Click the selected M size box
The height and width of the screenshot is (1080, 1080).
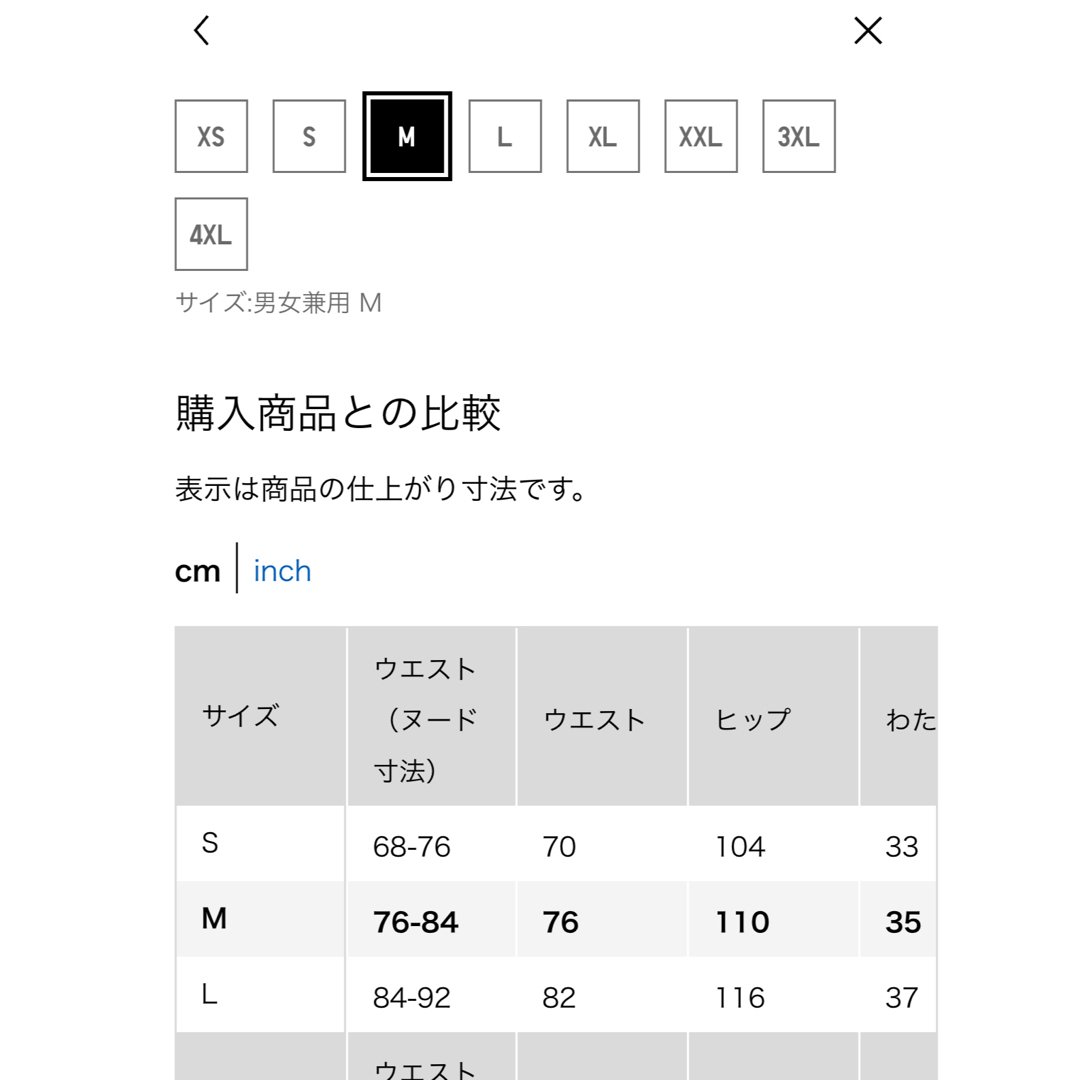(x=407, y=136)
